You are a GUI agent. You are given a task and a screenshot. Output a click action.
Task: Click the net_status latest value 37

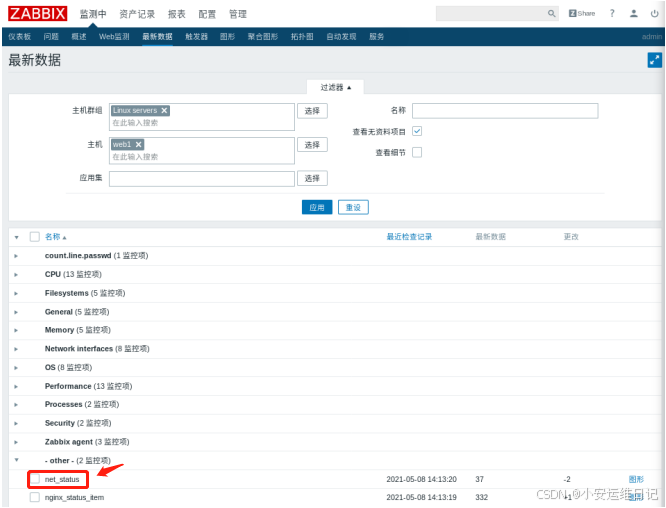pos(480,479)
